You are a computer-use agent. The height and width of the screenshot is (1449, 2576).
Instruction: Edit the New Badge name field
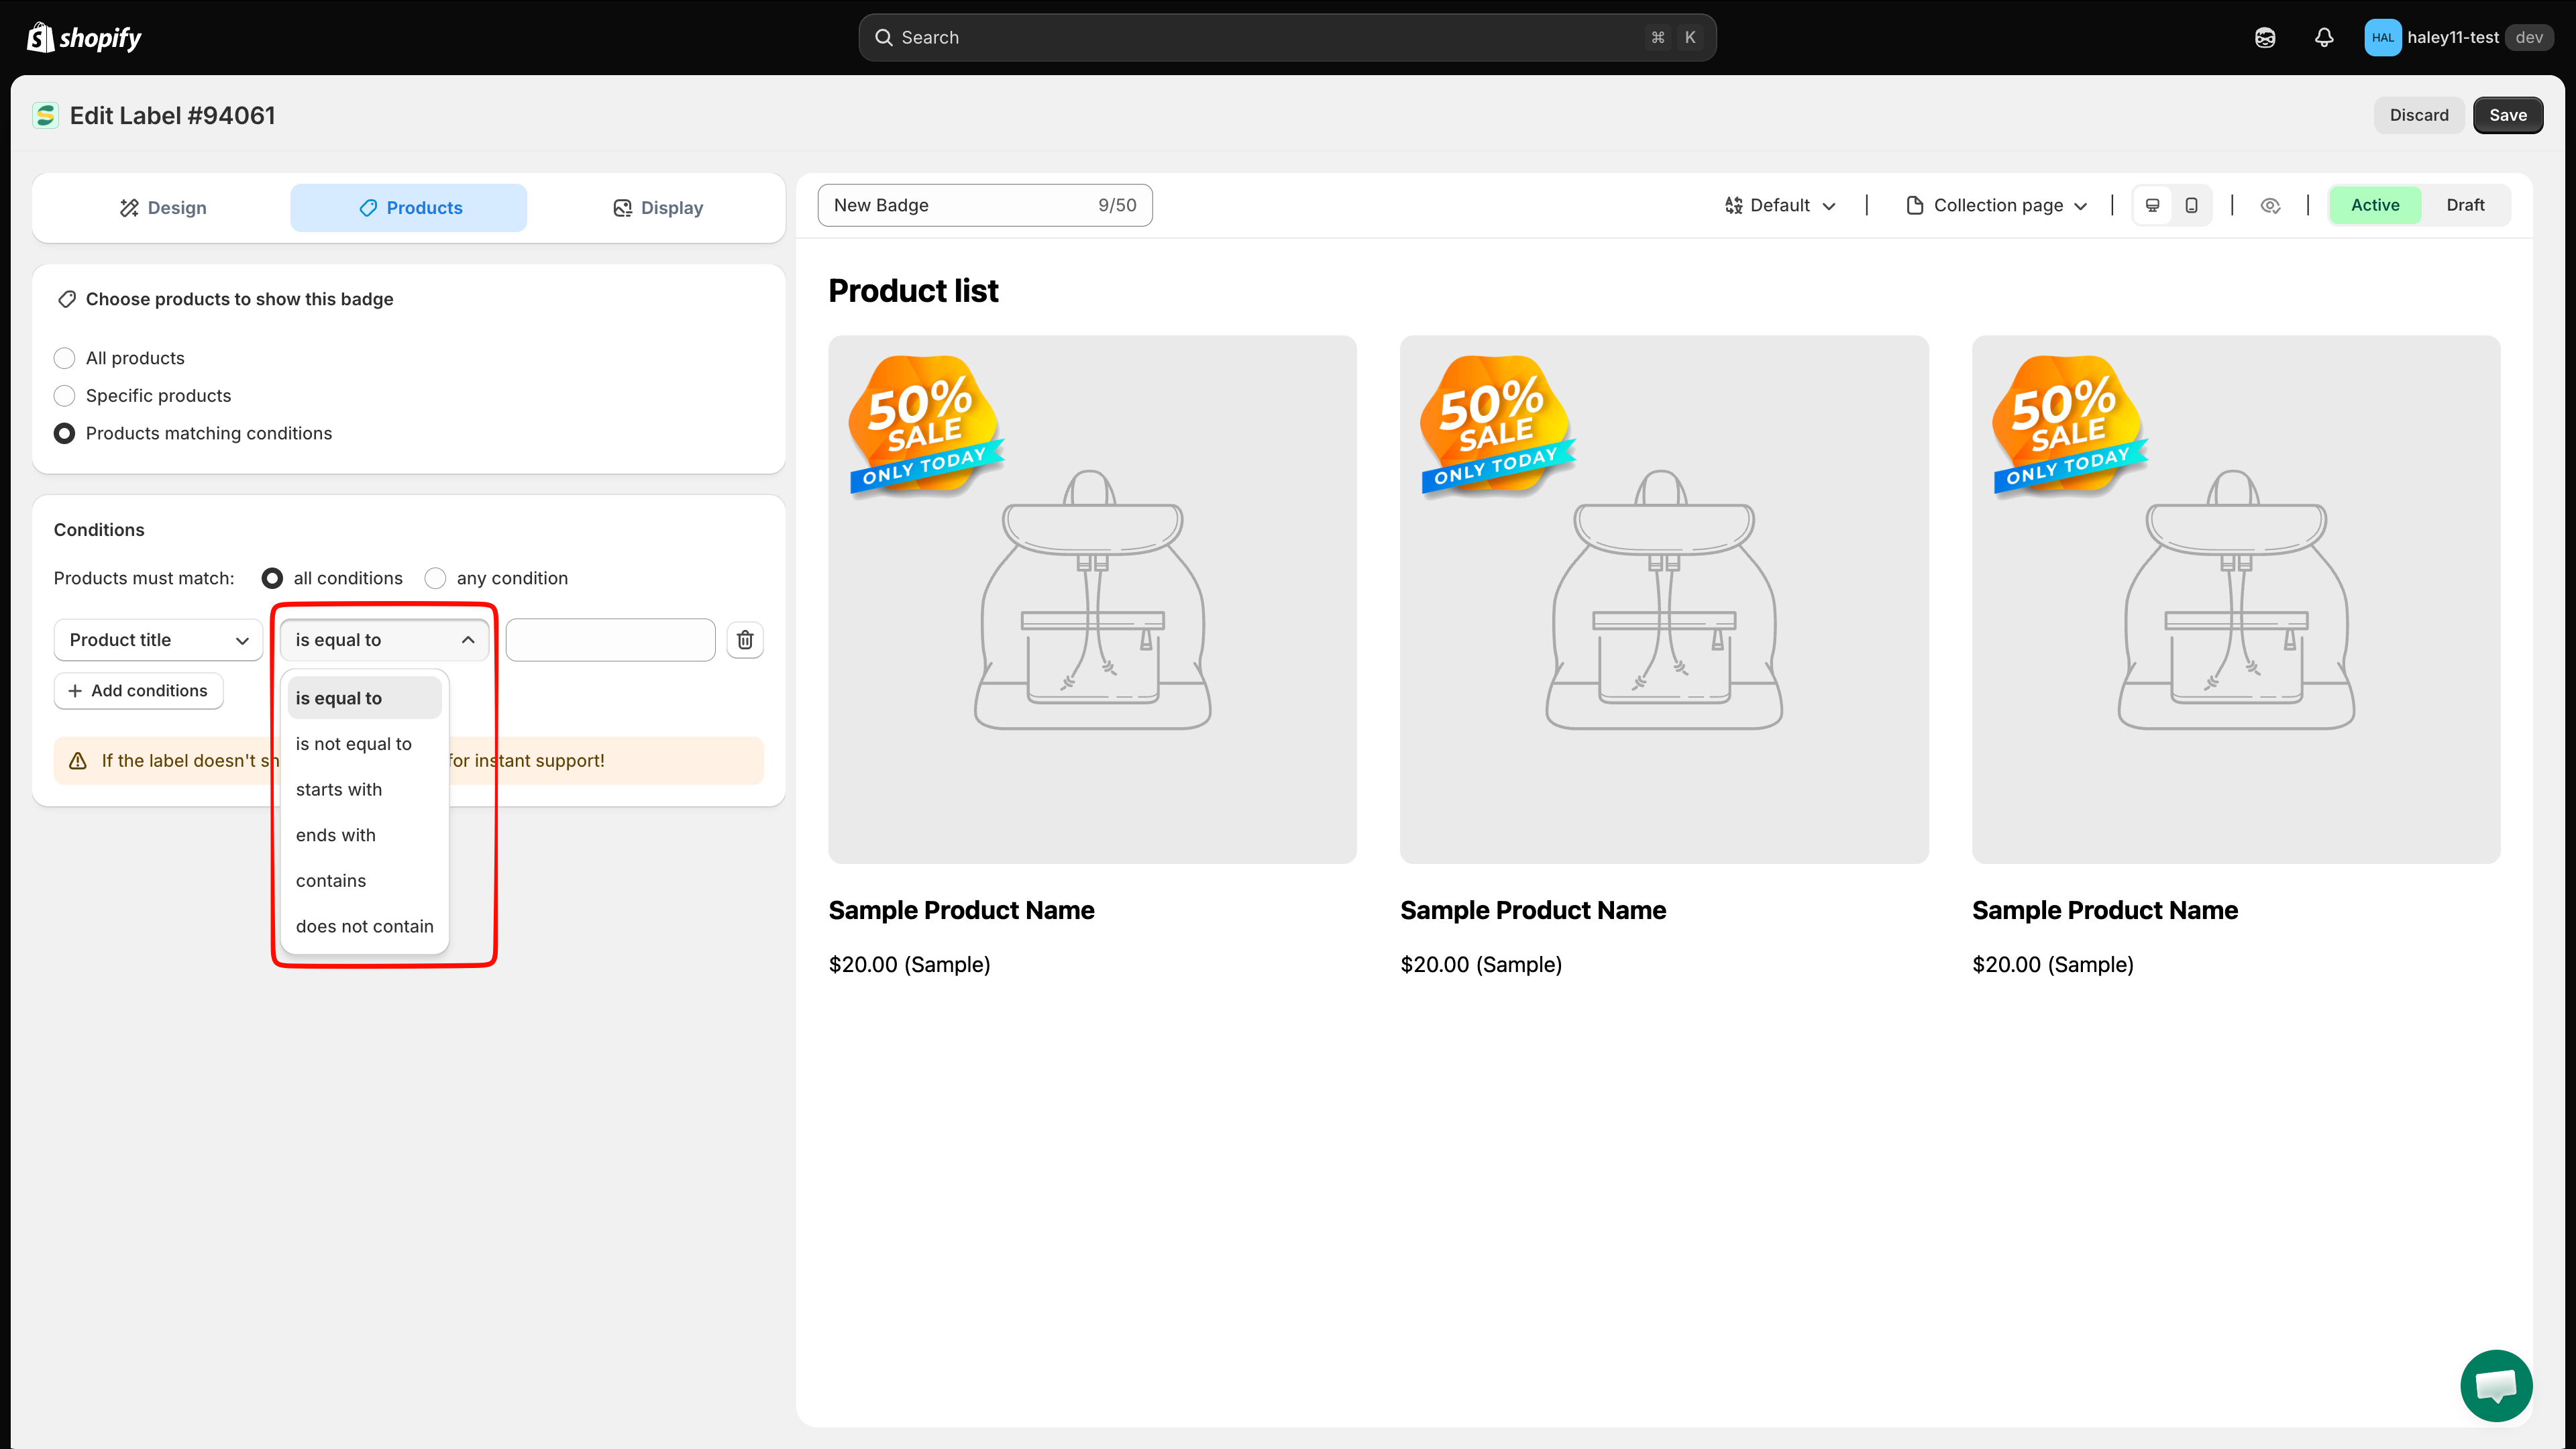[x=985, y=205]
